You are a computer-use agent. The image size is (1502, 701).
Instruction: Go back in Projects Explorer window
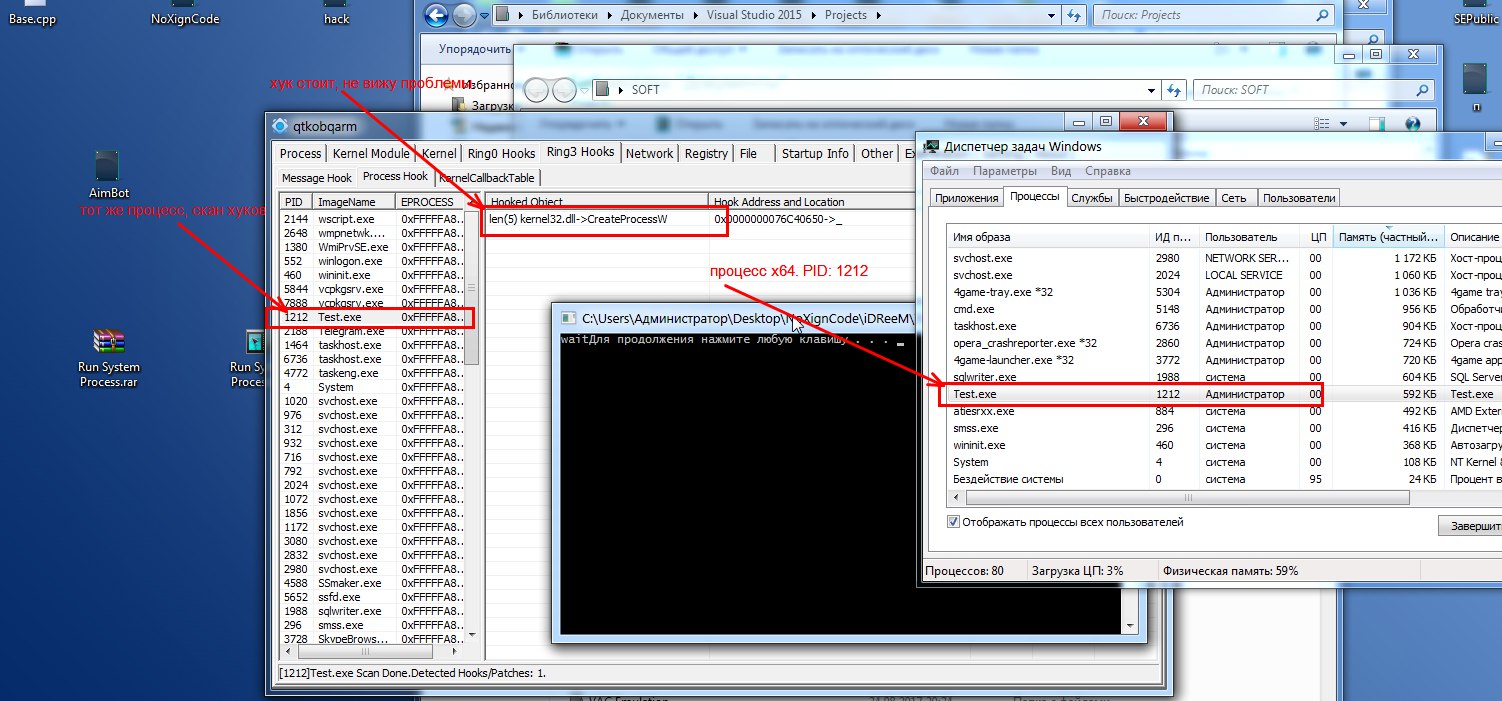(x=436, y=15)
